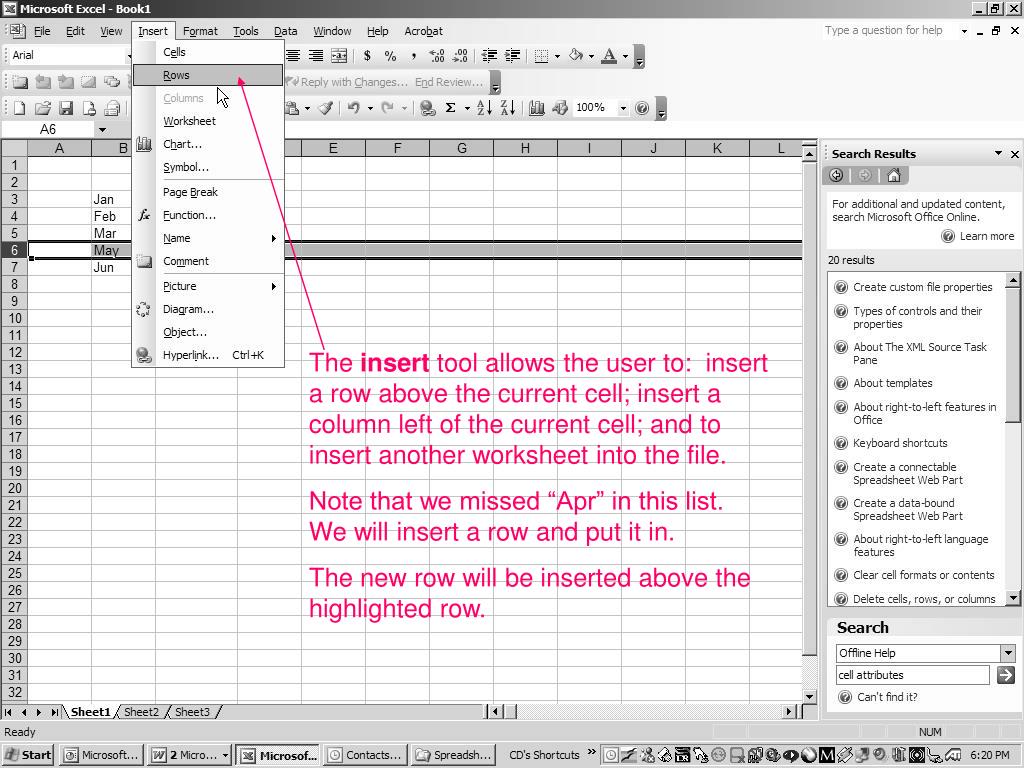
Task: Click the Can't find it? link
Action: coord(887,697)
